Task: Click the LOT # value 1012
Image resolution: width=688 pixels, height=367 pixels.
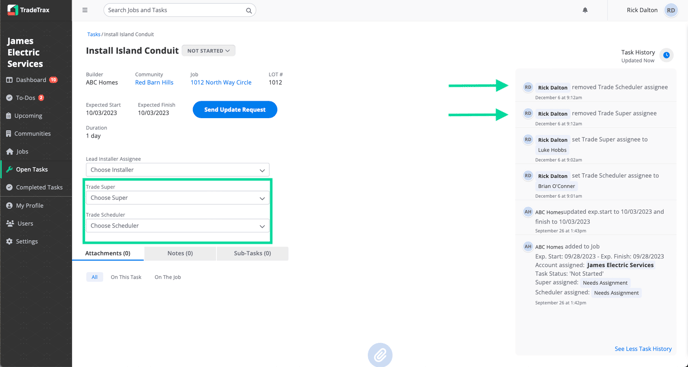Action: [276, 83]
